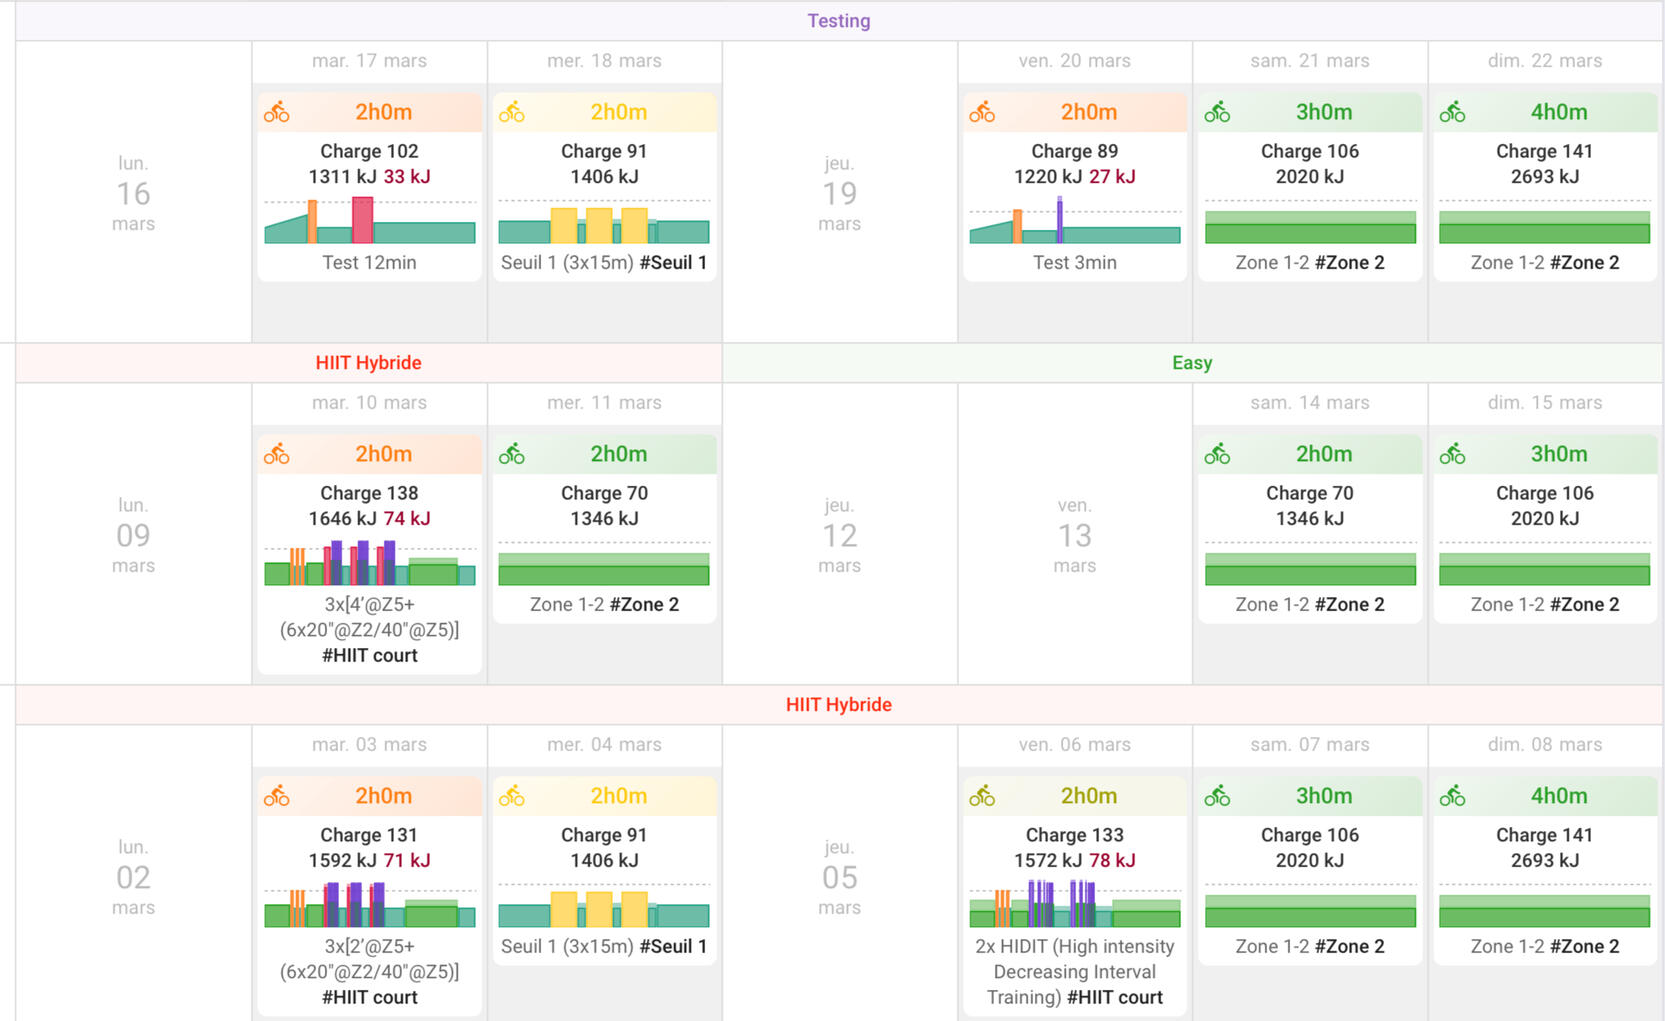The width and height of the screenshot is (1665, 1021).
Task: Click the Charge 131 value
Action: 369,835
